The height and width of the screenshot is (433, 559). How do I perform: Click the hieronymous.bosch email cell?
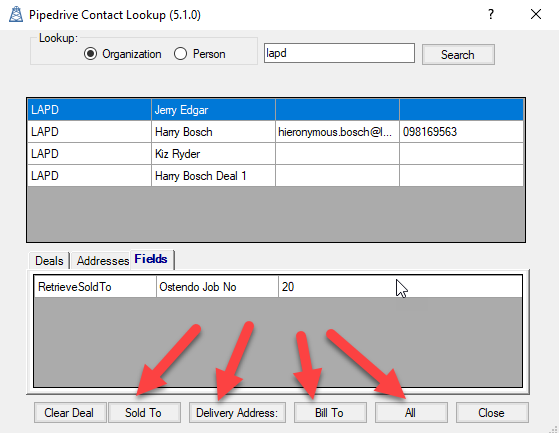(x=337, y=132)
